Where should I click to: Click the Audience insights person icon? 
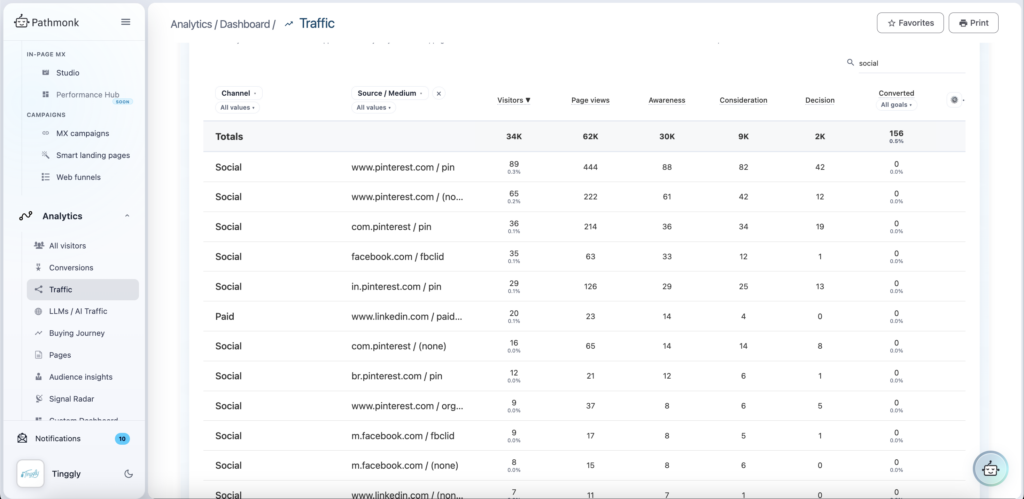coord(39,377)
